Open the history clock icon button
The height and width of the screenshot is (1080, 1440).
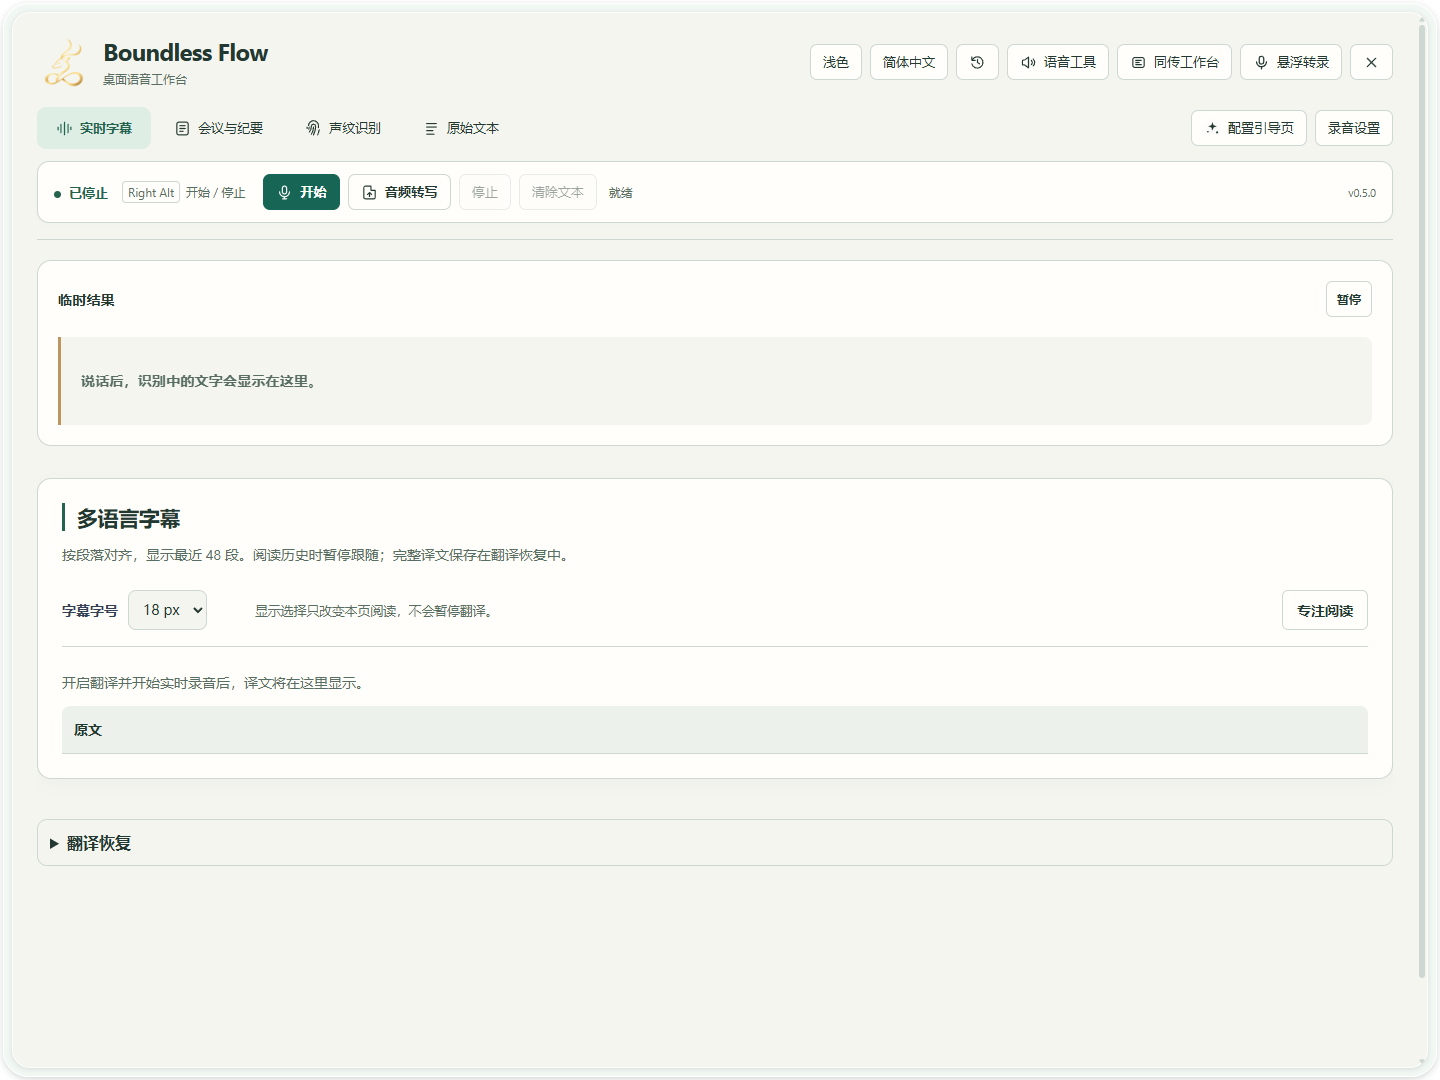[977, 62]
